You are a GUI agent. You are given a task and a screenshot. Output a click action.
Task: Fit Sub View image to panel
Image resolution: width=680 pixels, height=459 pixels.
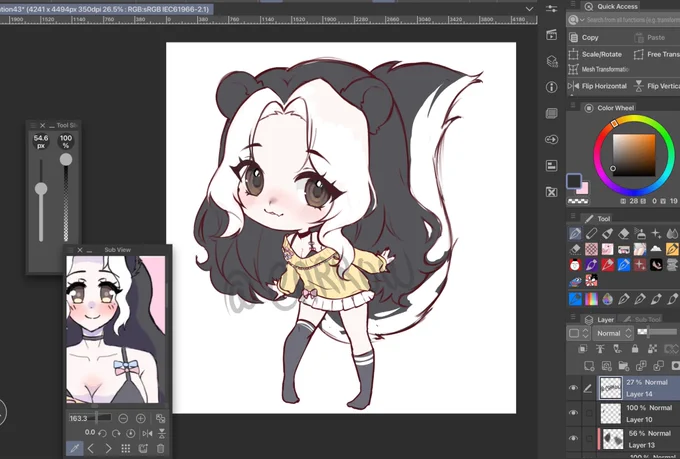click(x=160, y=418)
